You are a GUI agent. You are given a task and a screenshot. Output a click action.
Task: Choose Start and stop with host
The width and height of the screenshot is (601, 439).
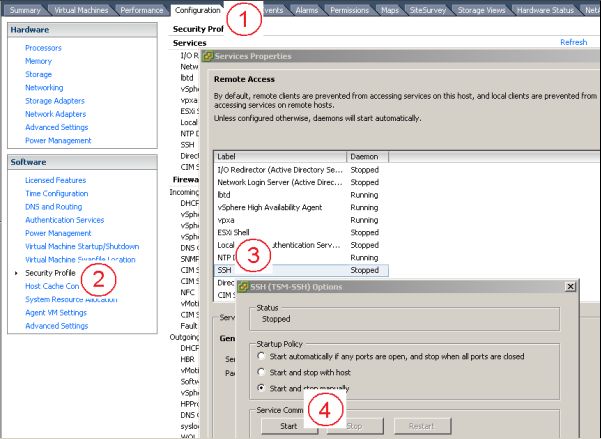click(261, 372)
